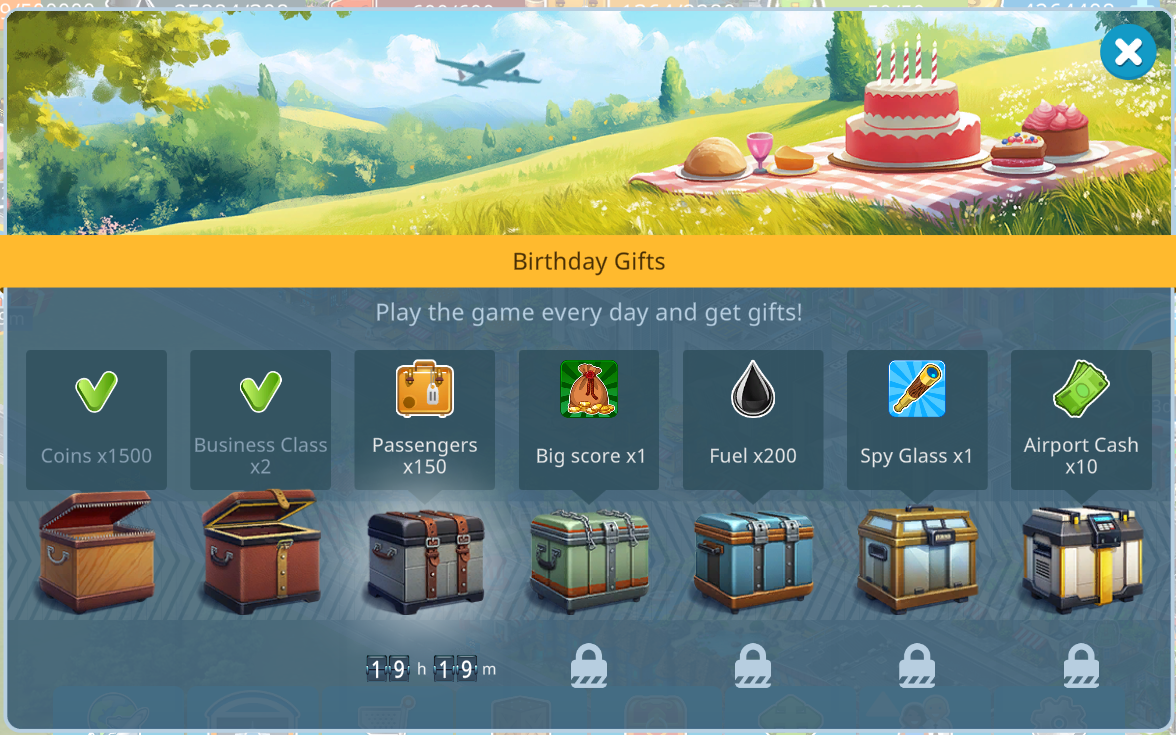The image size is (1176, 735).
Task: Click the padlock below the green chest
Action: 589,666
